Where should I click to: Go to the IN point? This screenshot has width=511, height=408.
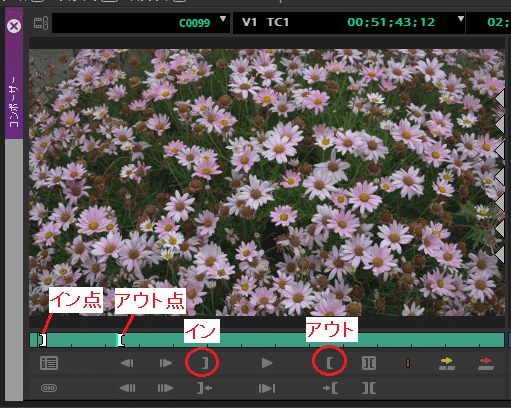[x=204, y=388]
